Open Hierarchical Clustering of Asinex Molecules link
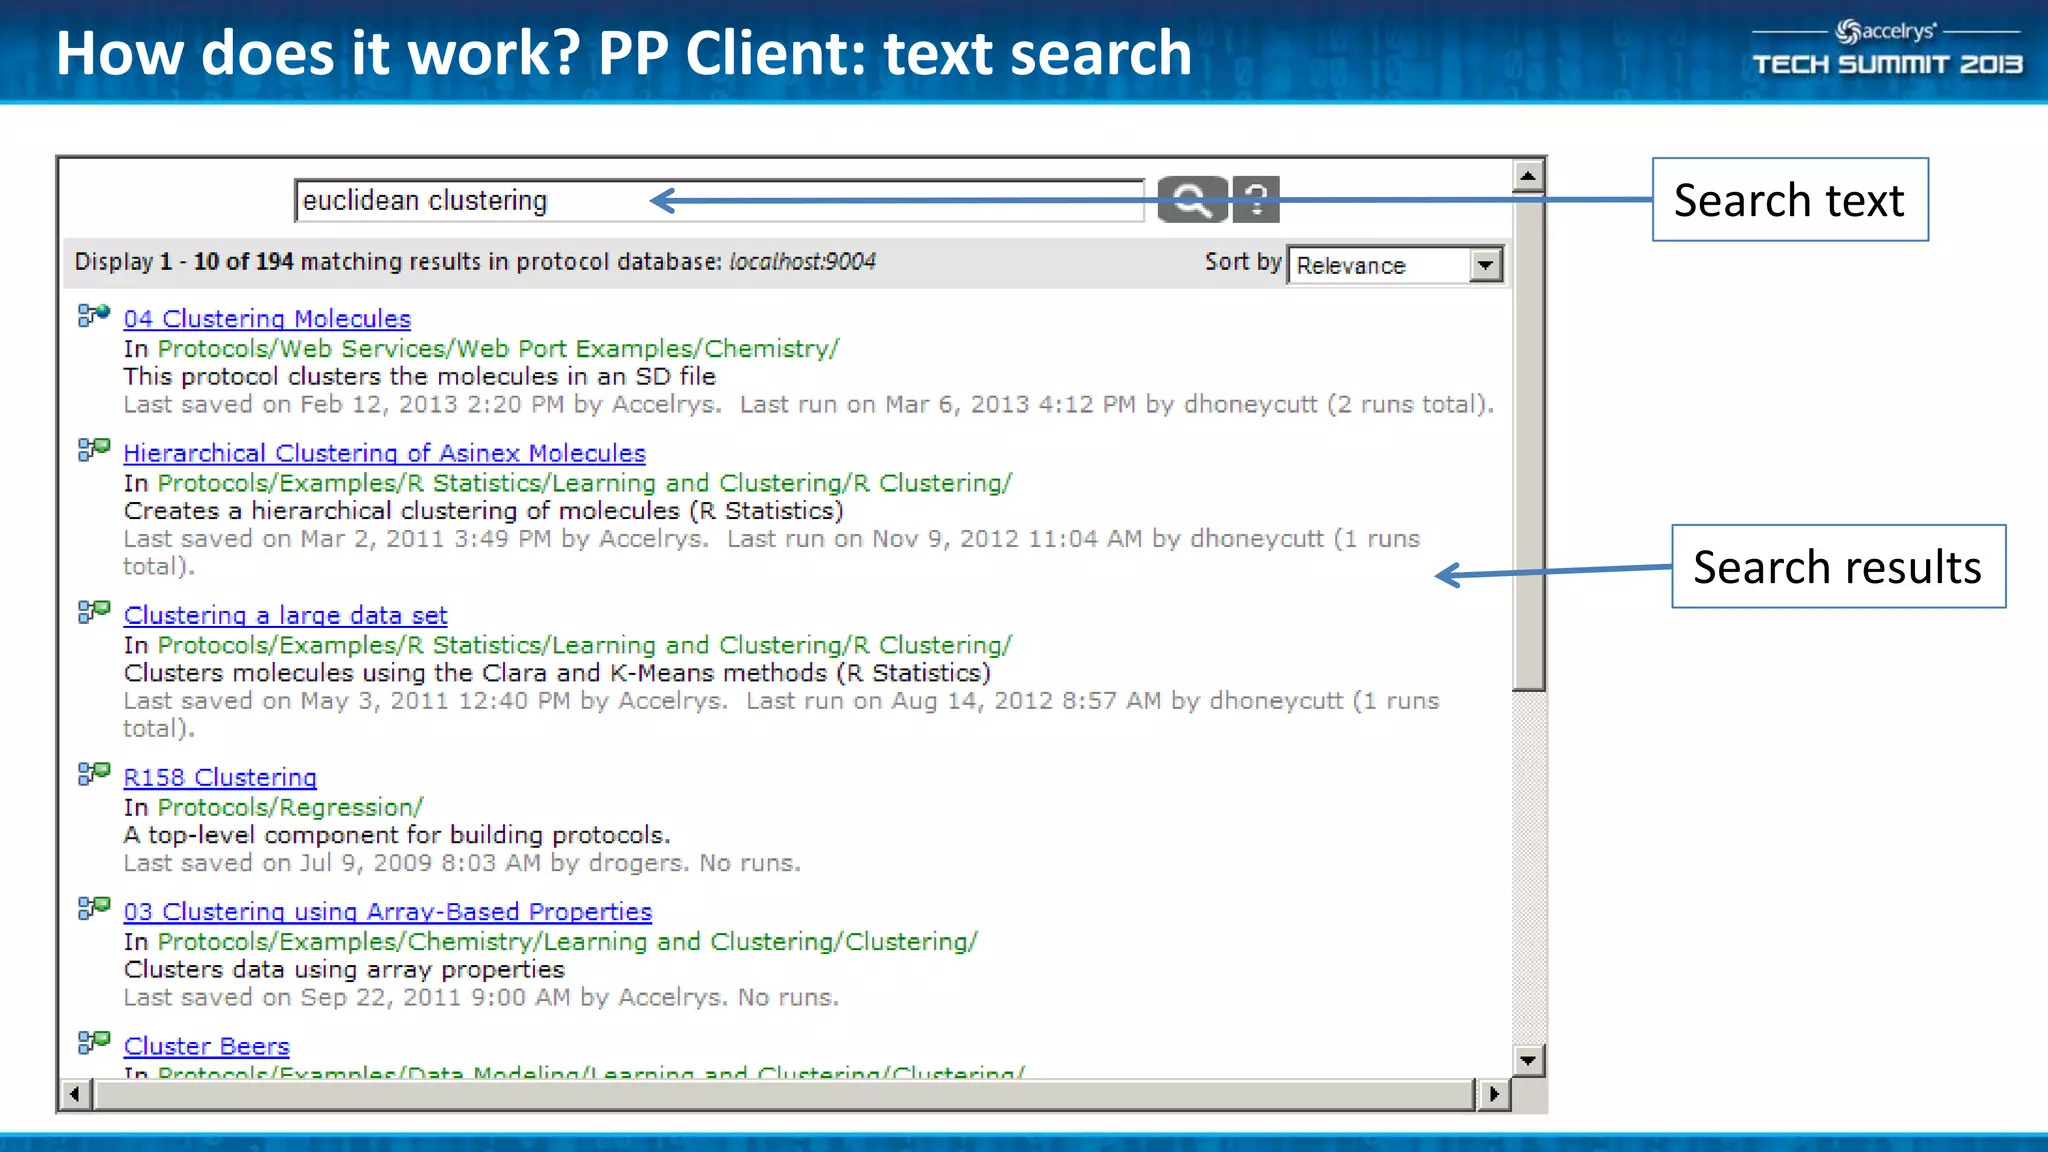Screen dimensions: 2048x1152 [385, 453]
